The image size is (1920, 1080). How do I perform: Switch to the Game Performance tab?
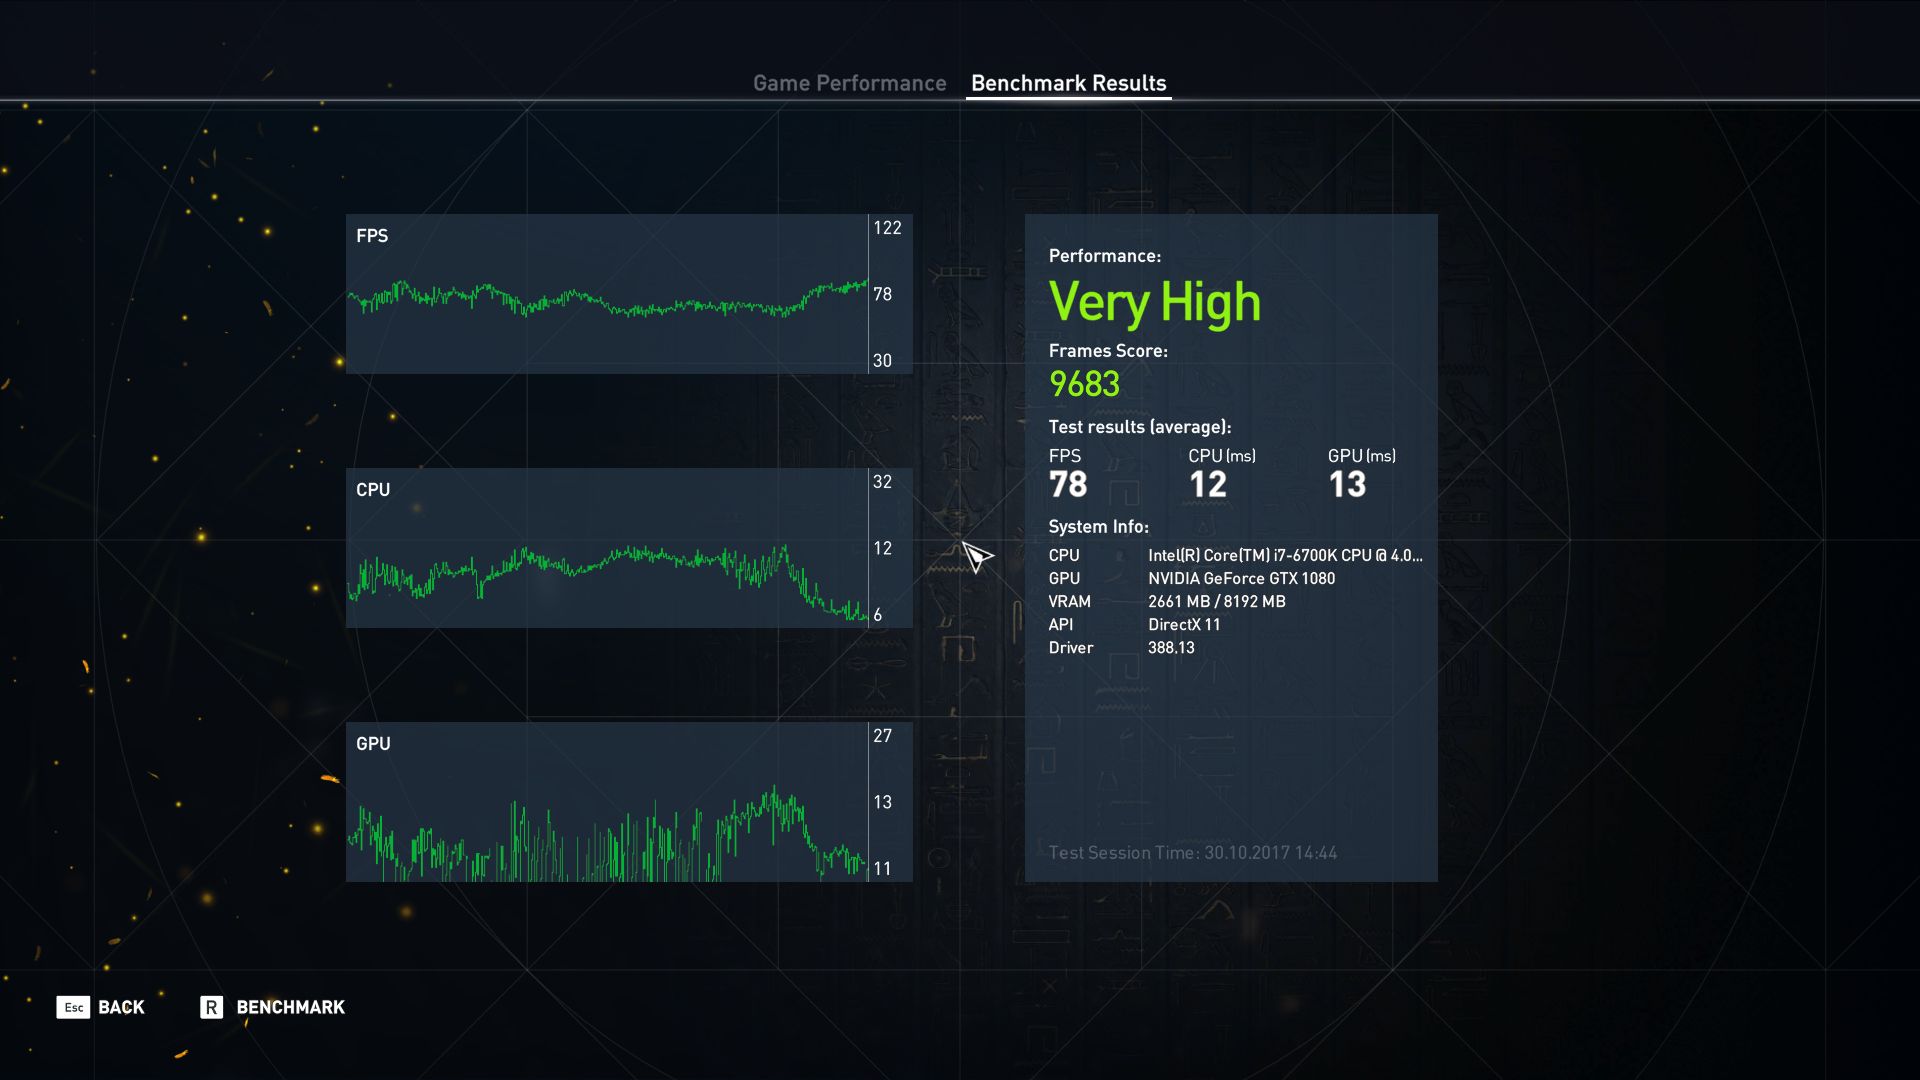click(849, 83)
